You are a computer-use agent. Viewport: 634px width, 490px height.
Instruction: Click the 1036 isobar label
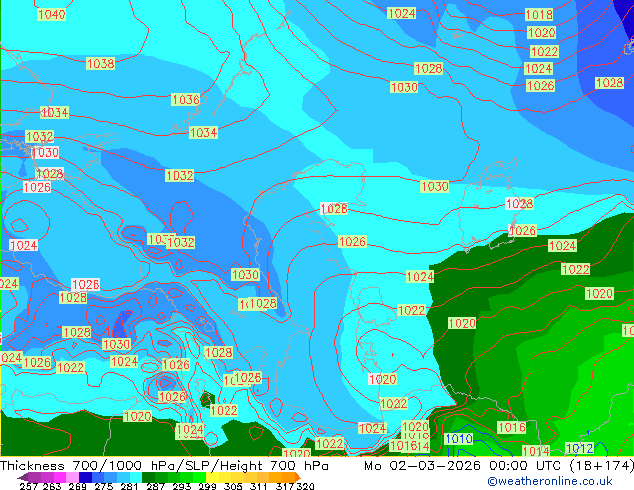pyautogui.click(x=186, y=99)
